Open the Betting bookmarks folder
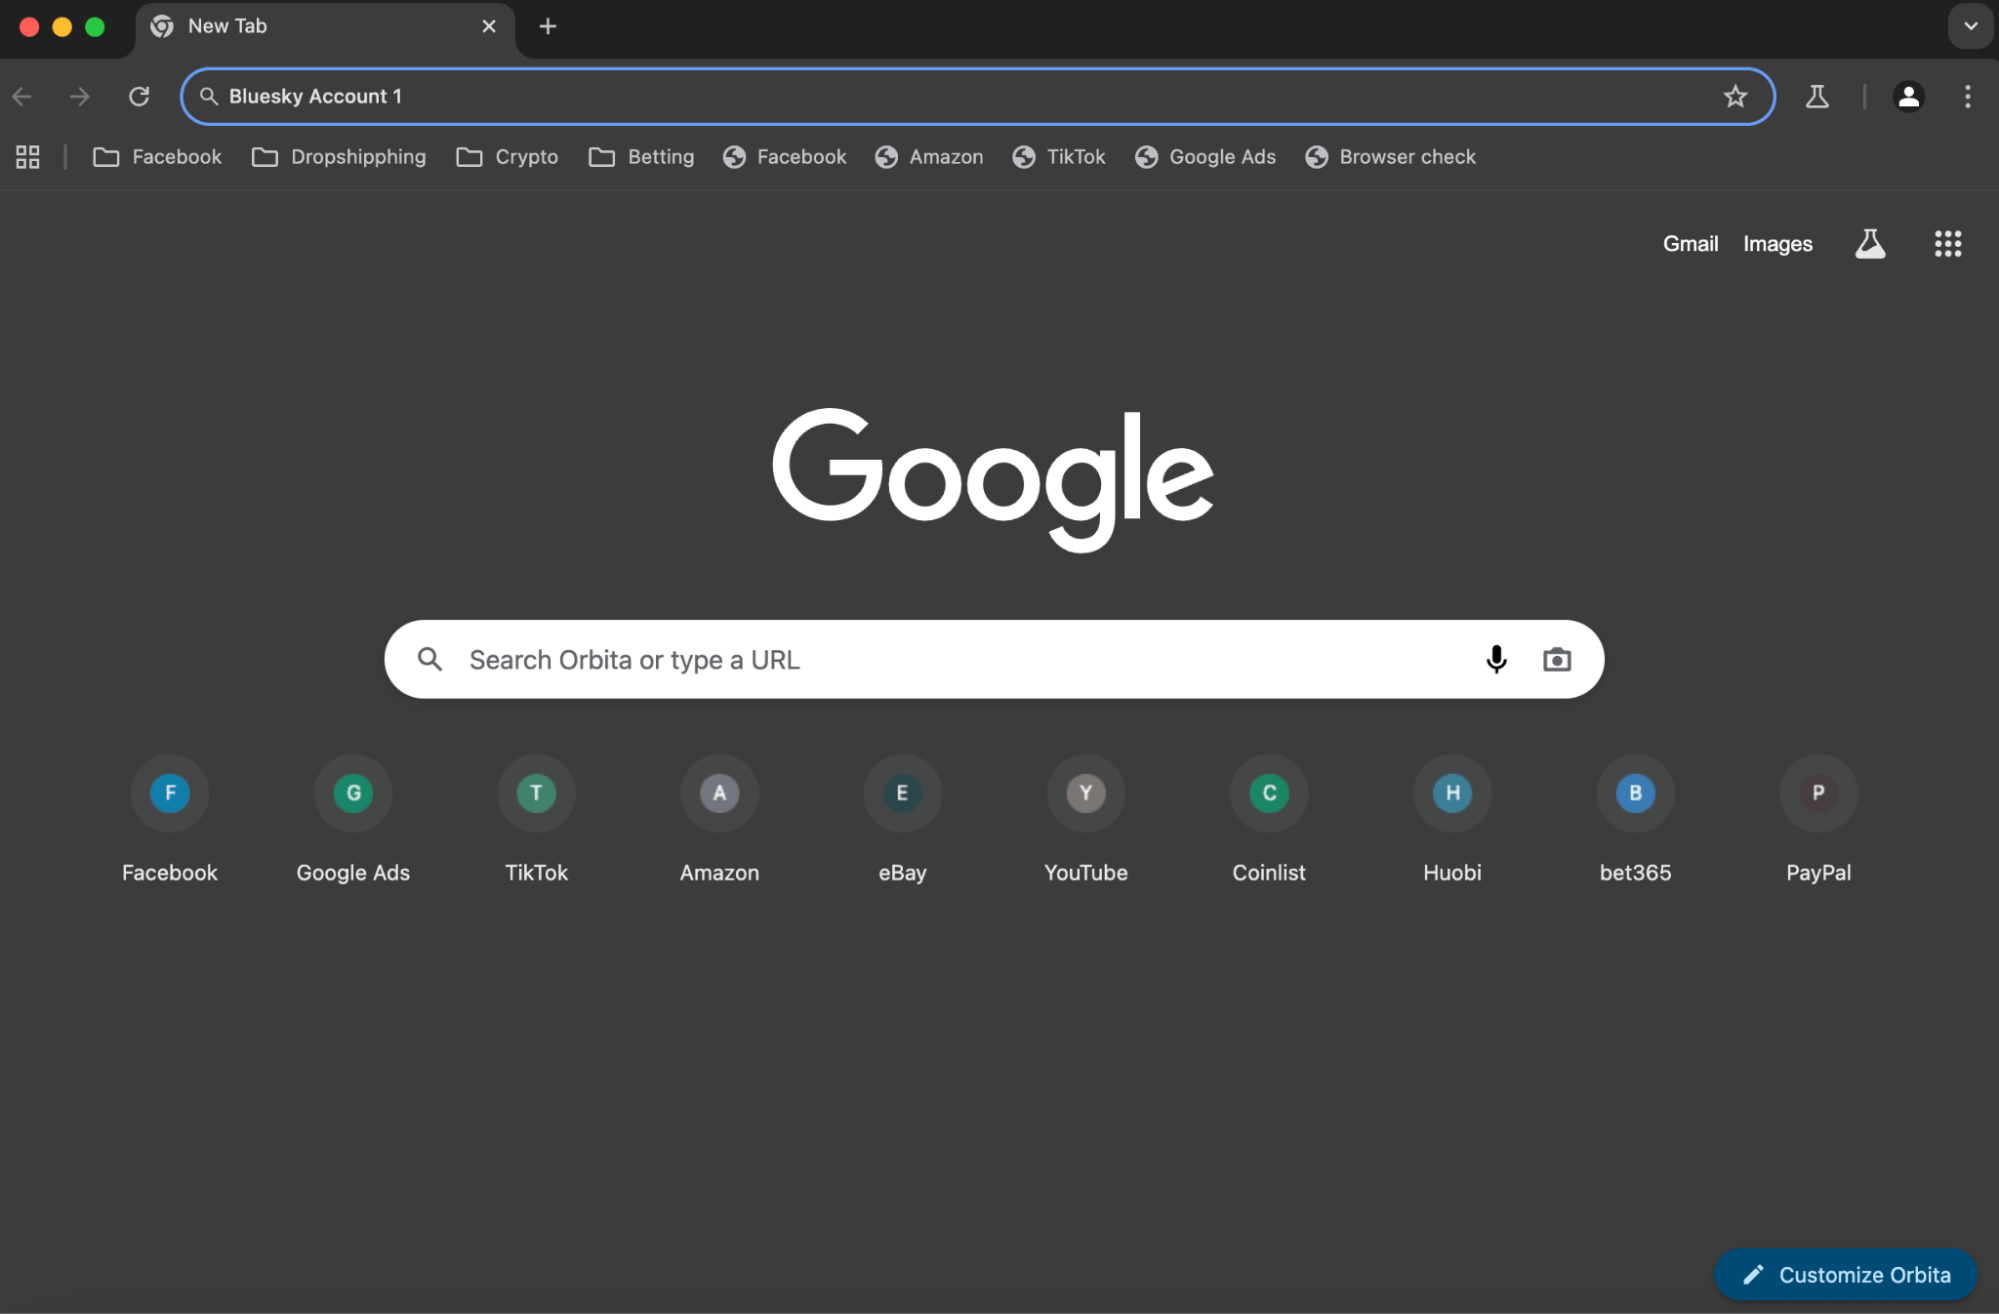1999x1314 pixels. pyautogui.click(x=641, y=157)
